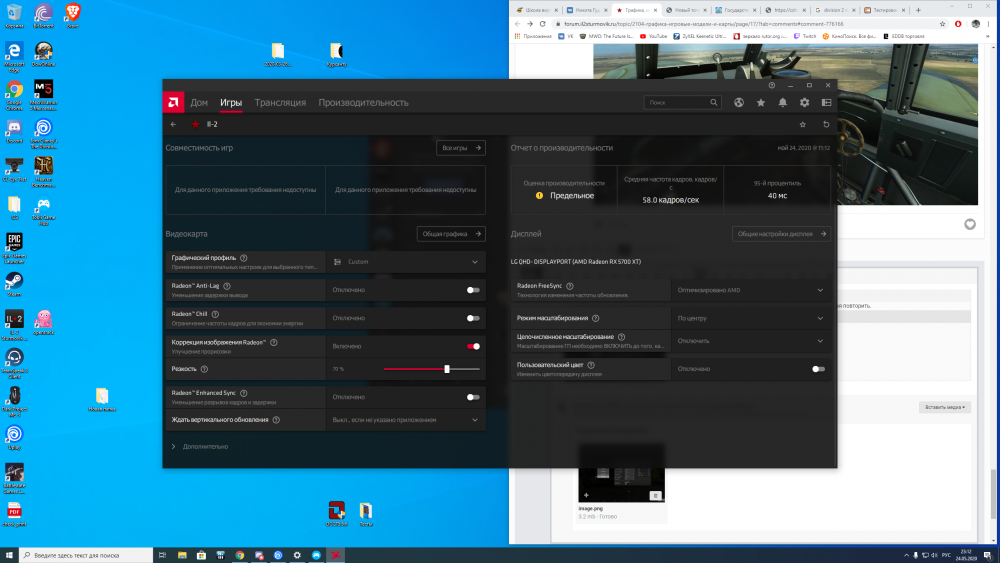
Task: Open notifications bell in AMD Software
Action: coord(783,102)
